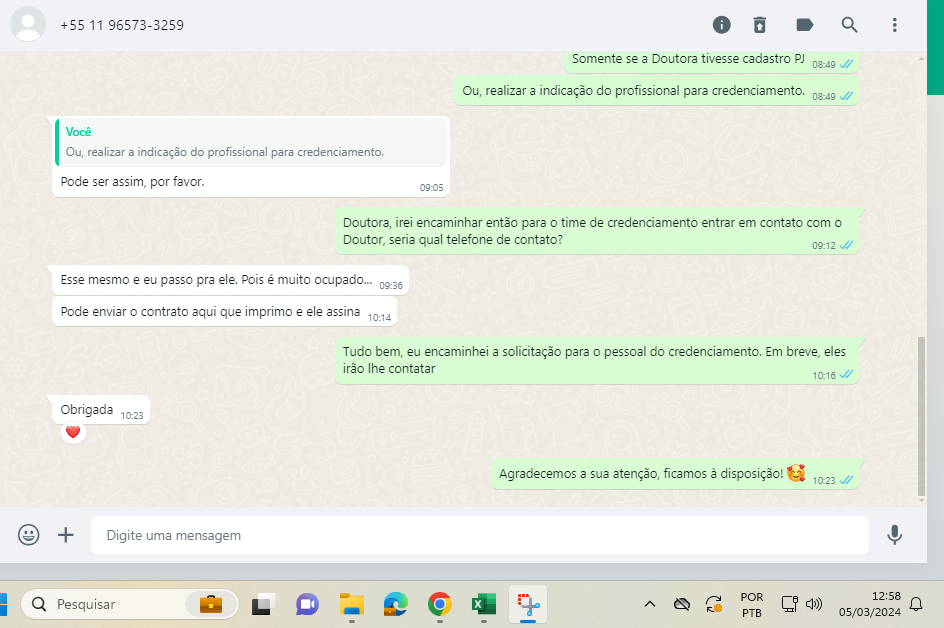Viewport: 944px width, 628px height.
Task: Open the three-dot chat menu
Action: click(x=894, y=25)
